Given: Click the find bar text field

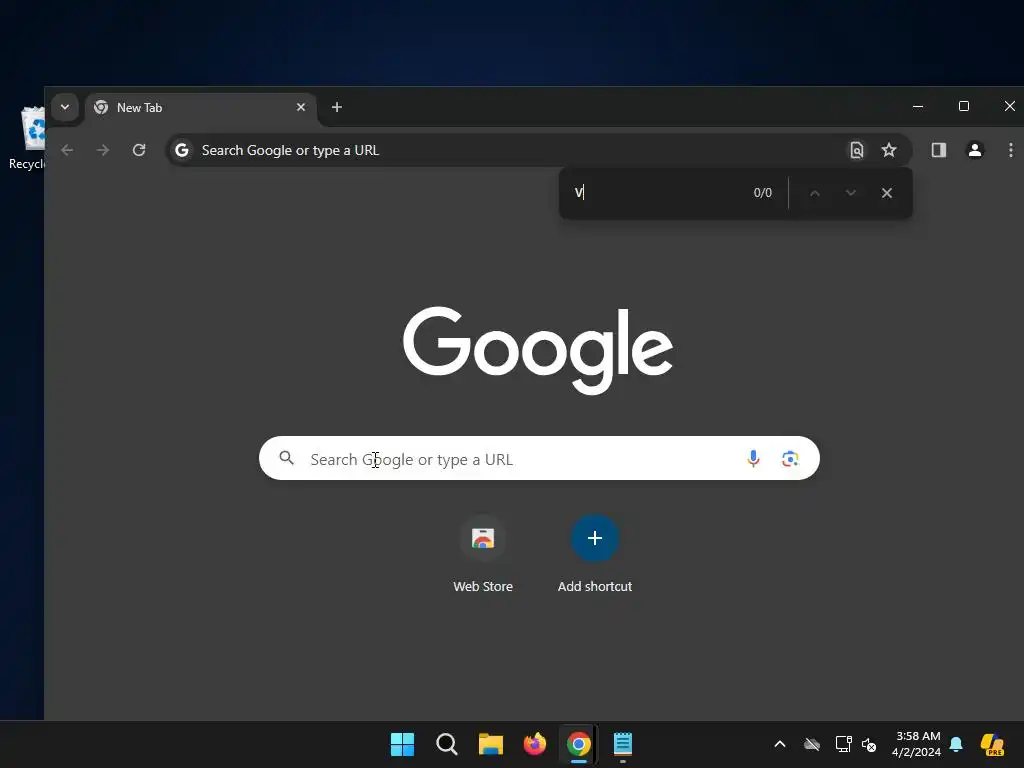Looking at the screenshot, I should tap(656, 193).
